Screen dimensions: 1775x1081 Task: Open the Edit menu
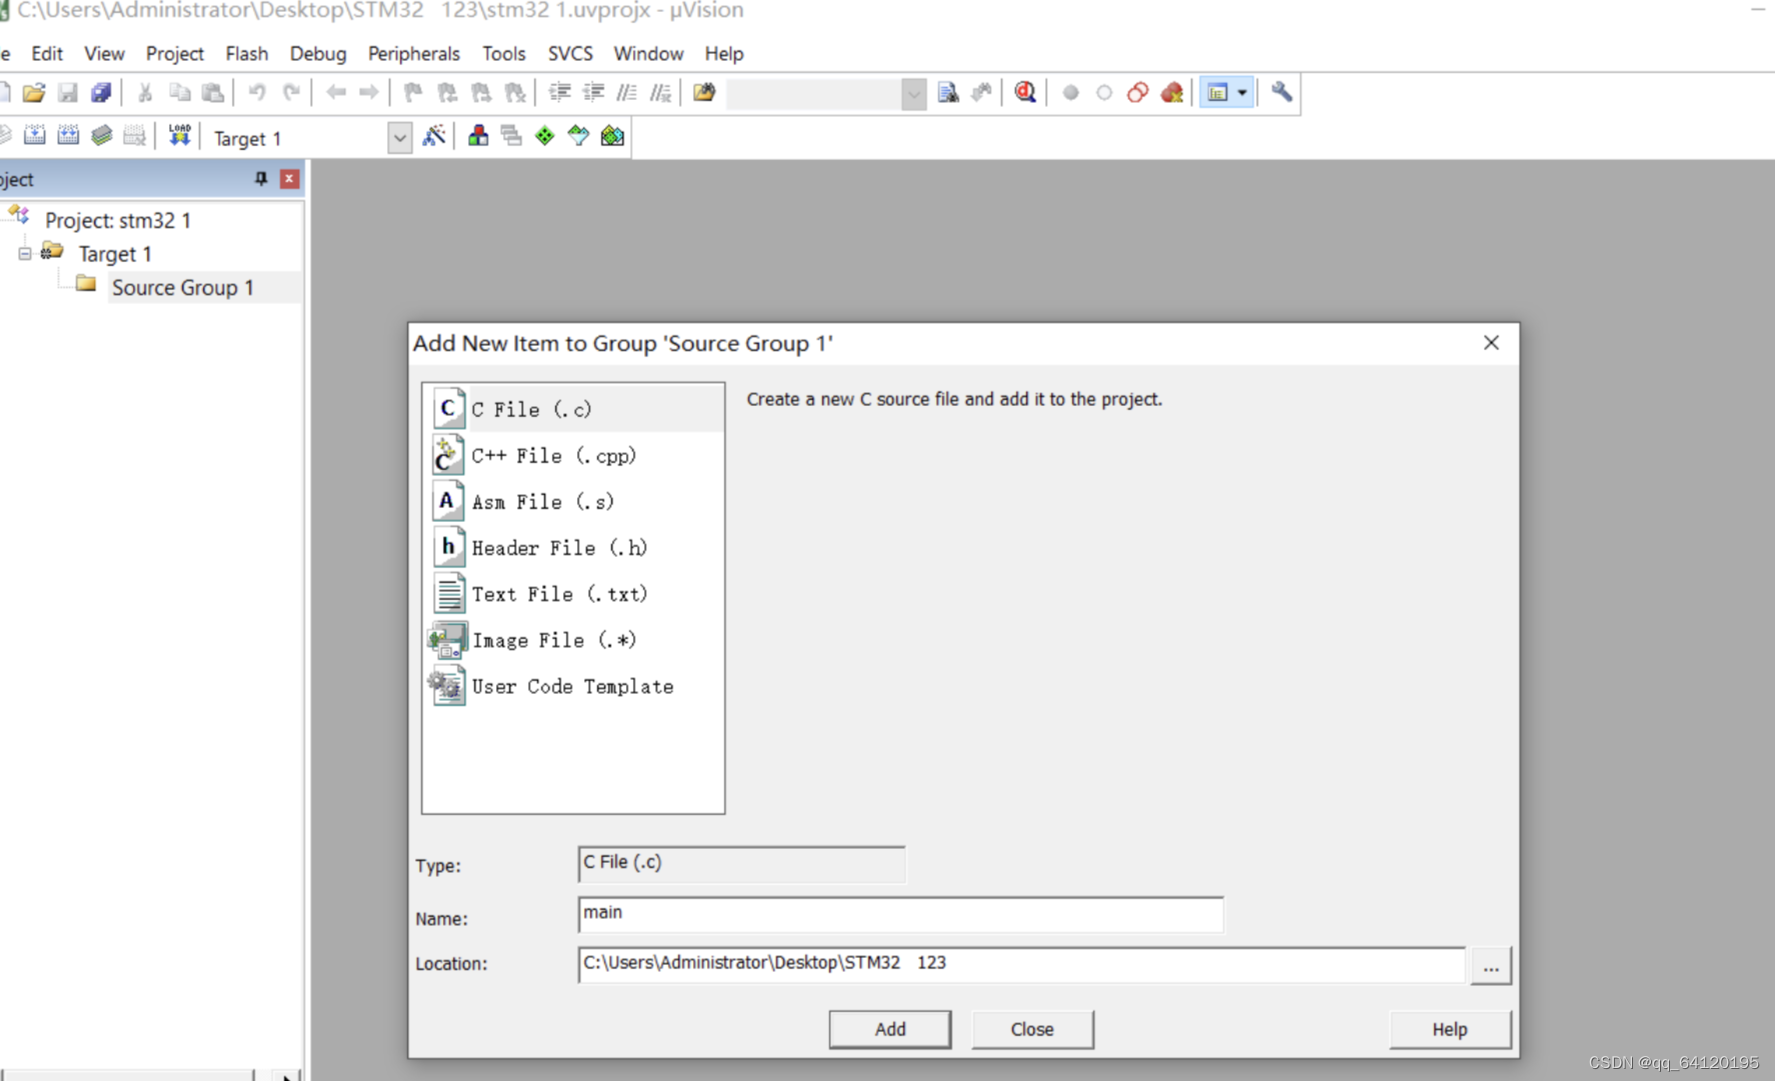point(47,54)
